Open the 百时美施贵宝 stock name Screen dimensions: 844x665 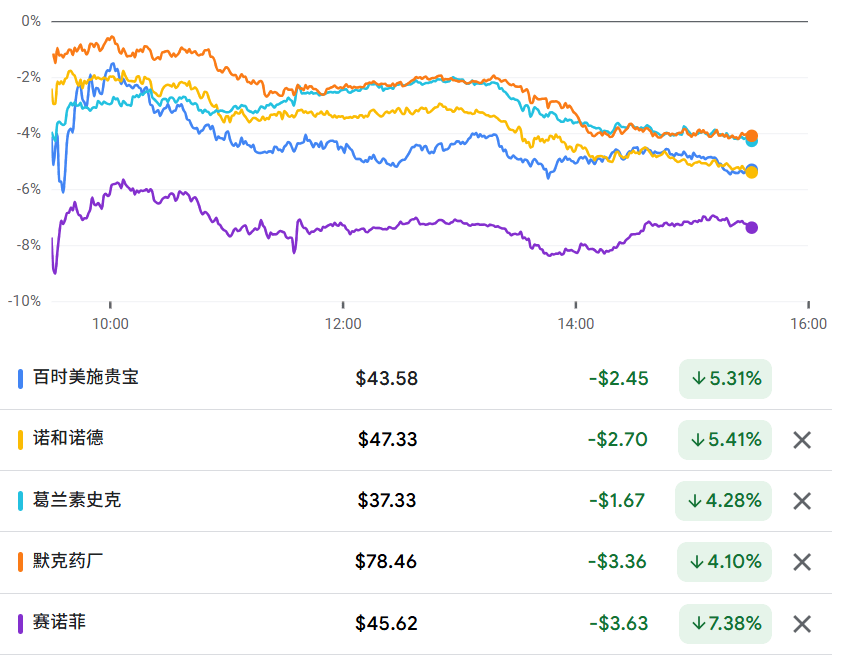(x=85, y=377)
